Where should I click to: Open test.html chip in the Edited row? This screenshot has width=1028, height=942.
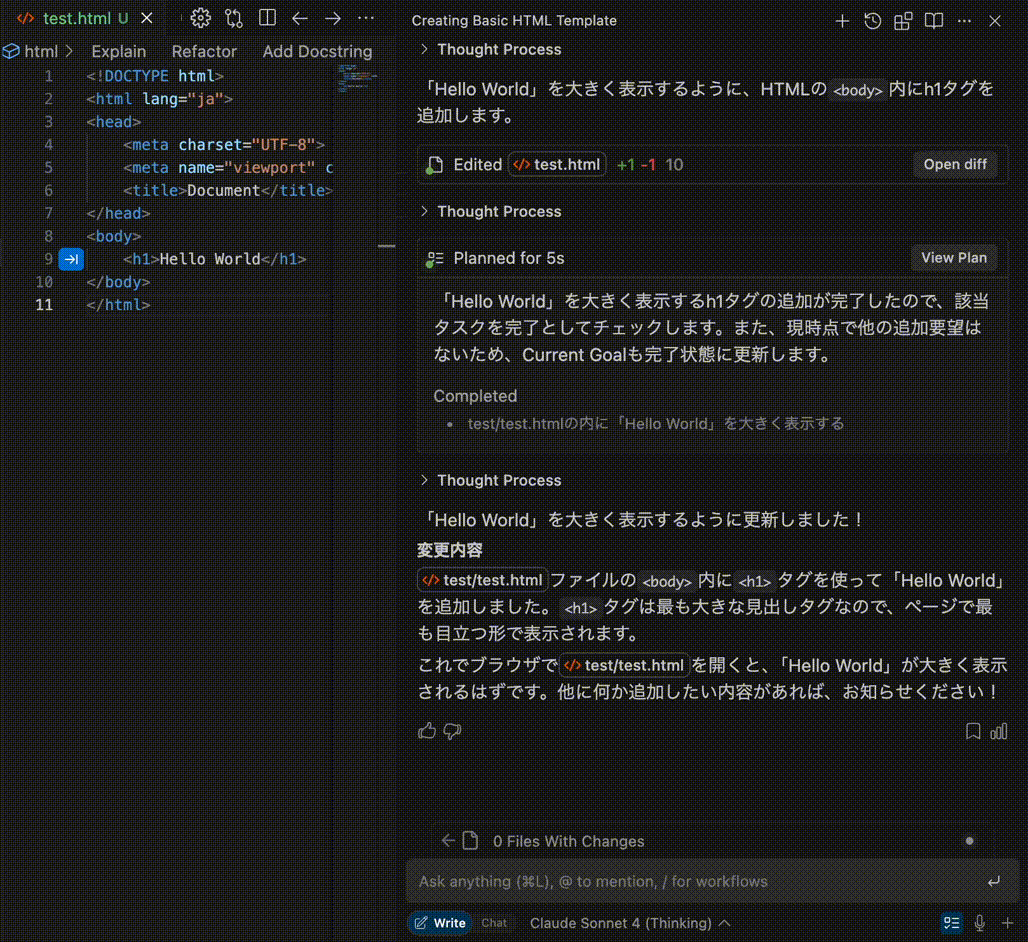click(557, 165)
